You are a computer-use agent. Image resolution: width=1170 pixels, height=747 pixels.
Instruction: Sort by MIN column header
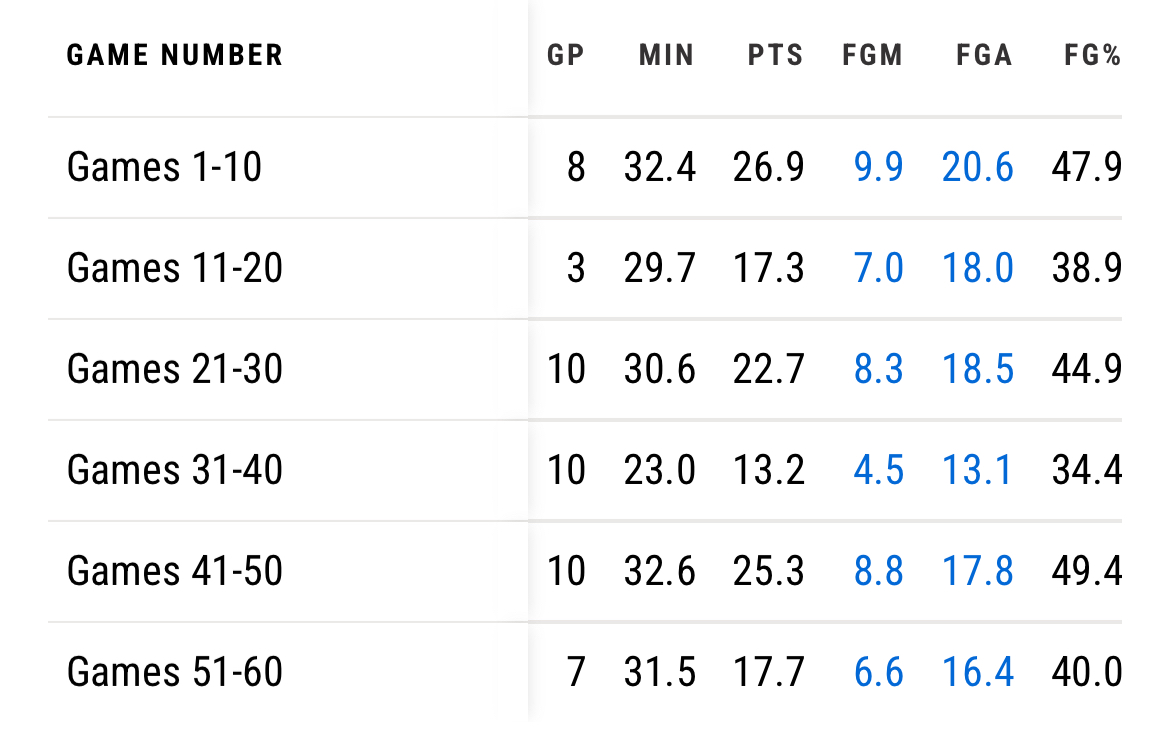point(666,55)
